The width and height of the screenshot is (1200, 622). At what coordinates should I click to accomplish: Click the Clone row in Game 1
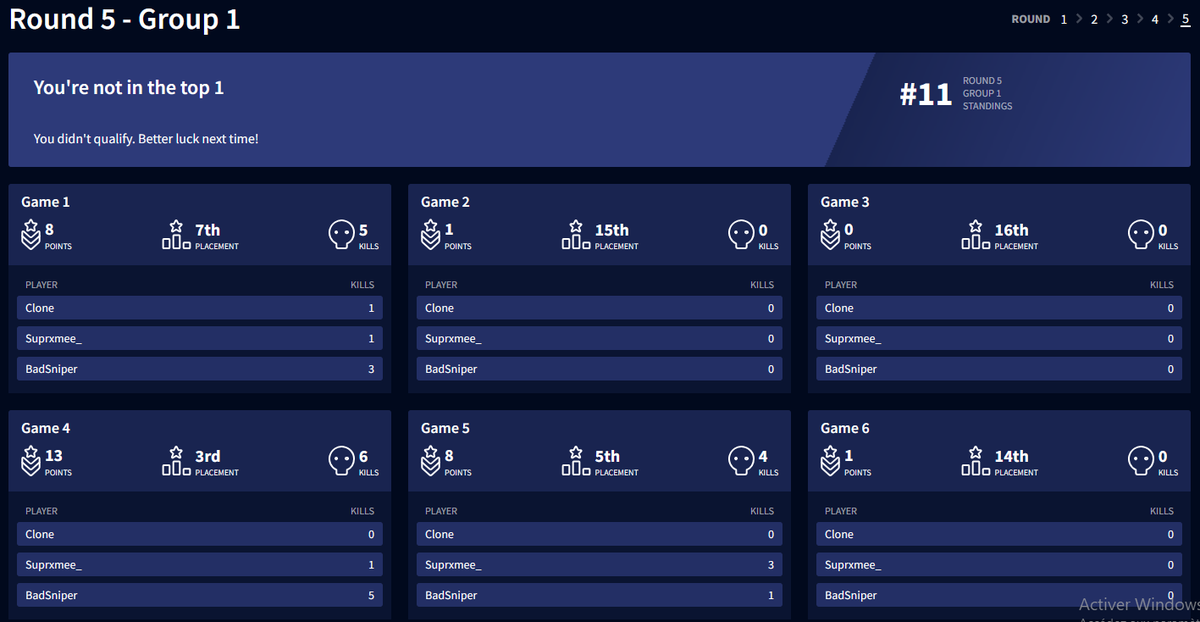[200, 308]
